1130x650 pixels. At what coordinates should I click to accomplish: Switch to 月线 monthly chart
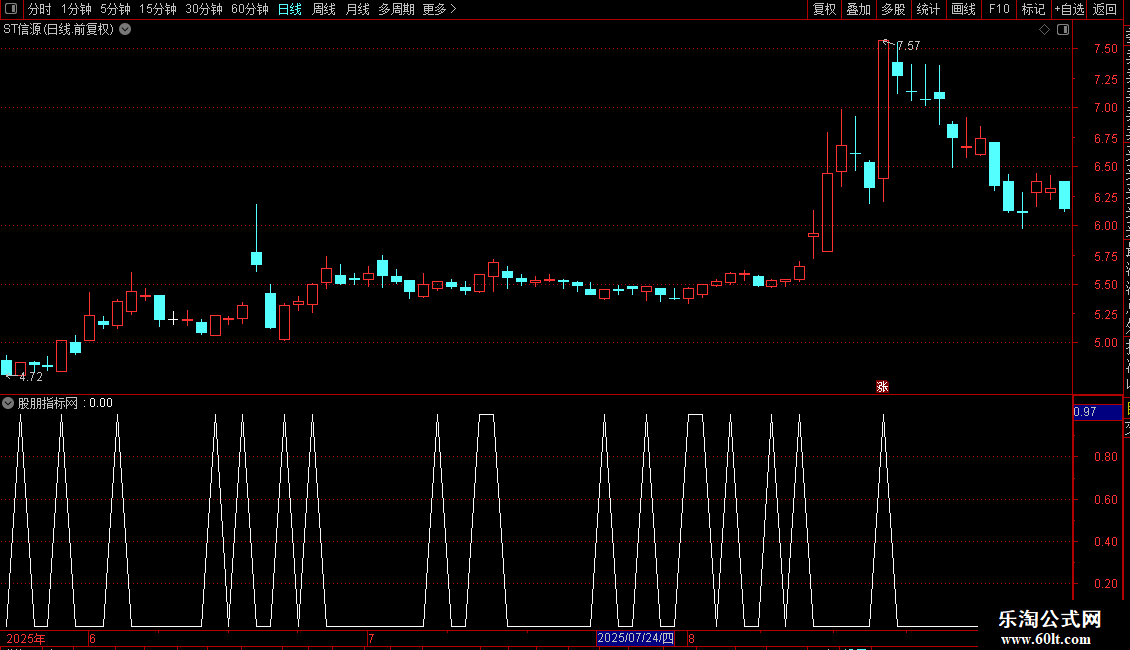point(357,9)
